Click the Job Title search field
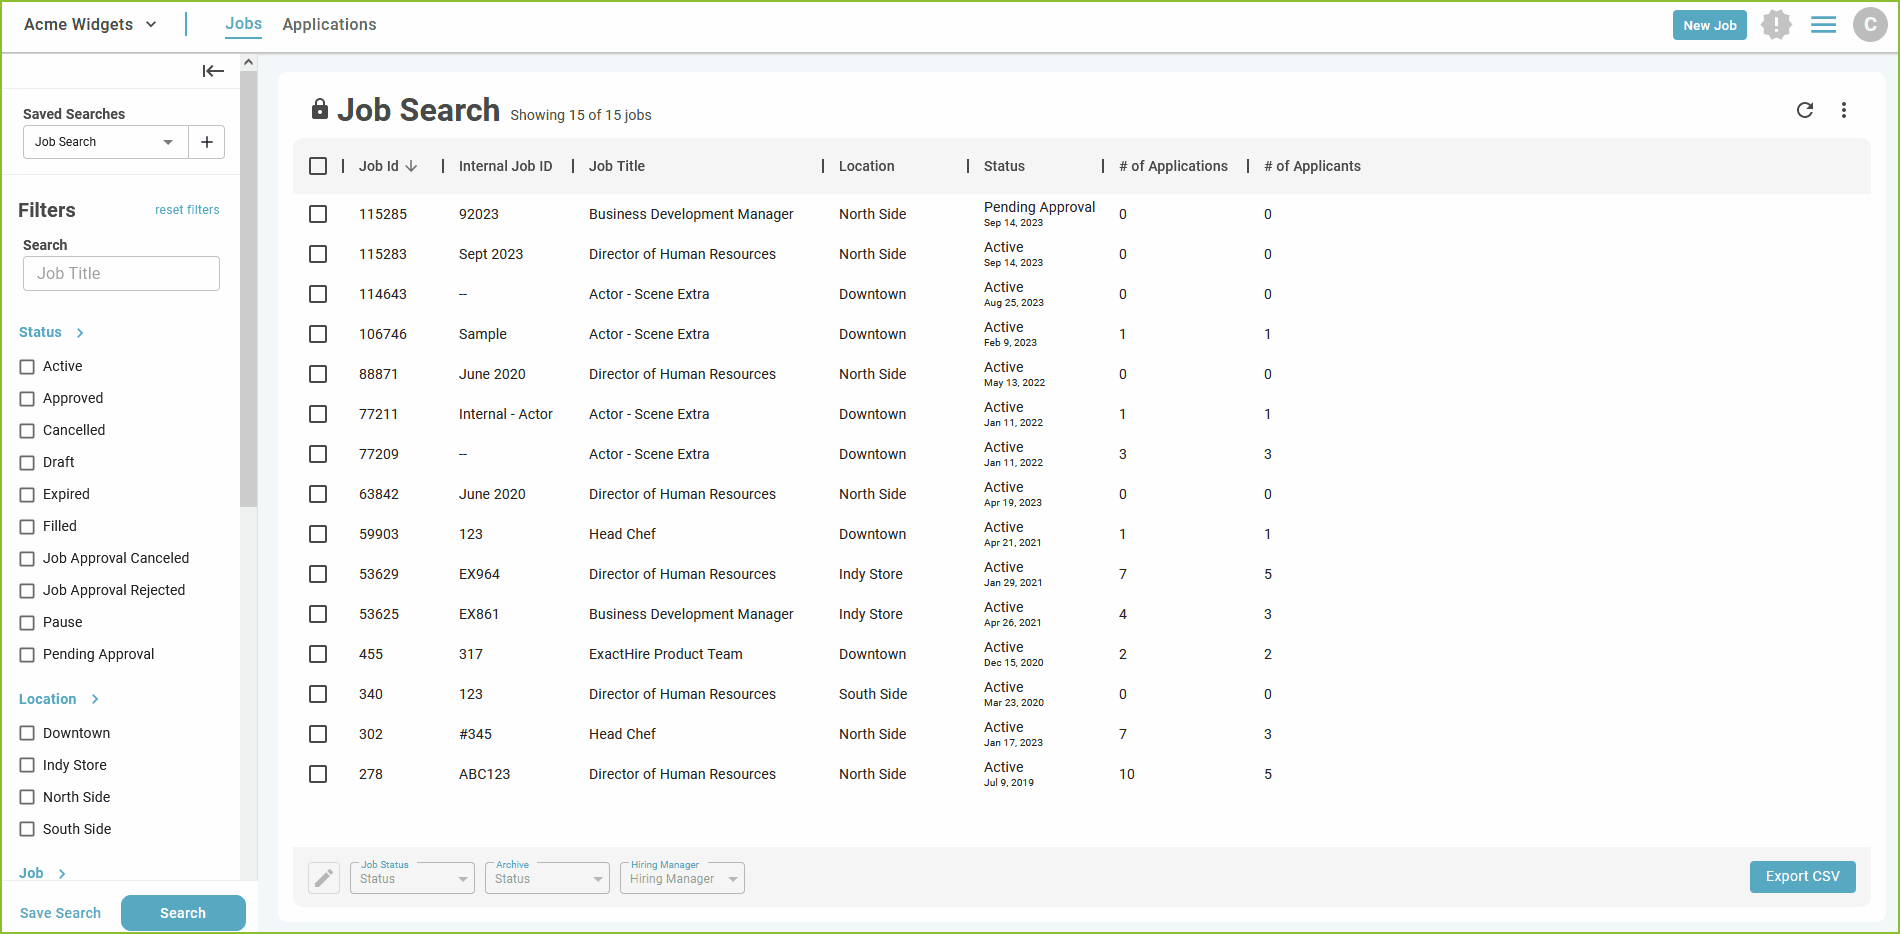Image resolution: width=1900 pixels, height=934 pixels. [x=121, y=274]
